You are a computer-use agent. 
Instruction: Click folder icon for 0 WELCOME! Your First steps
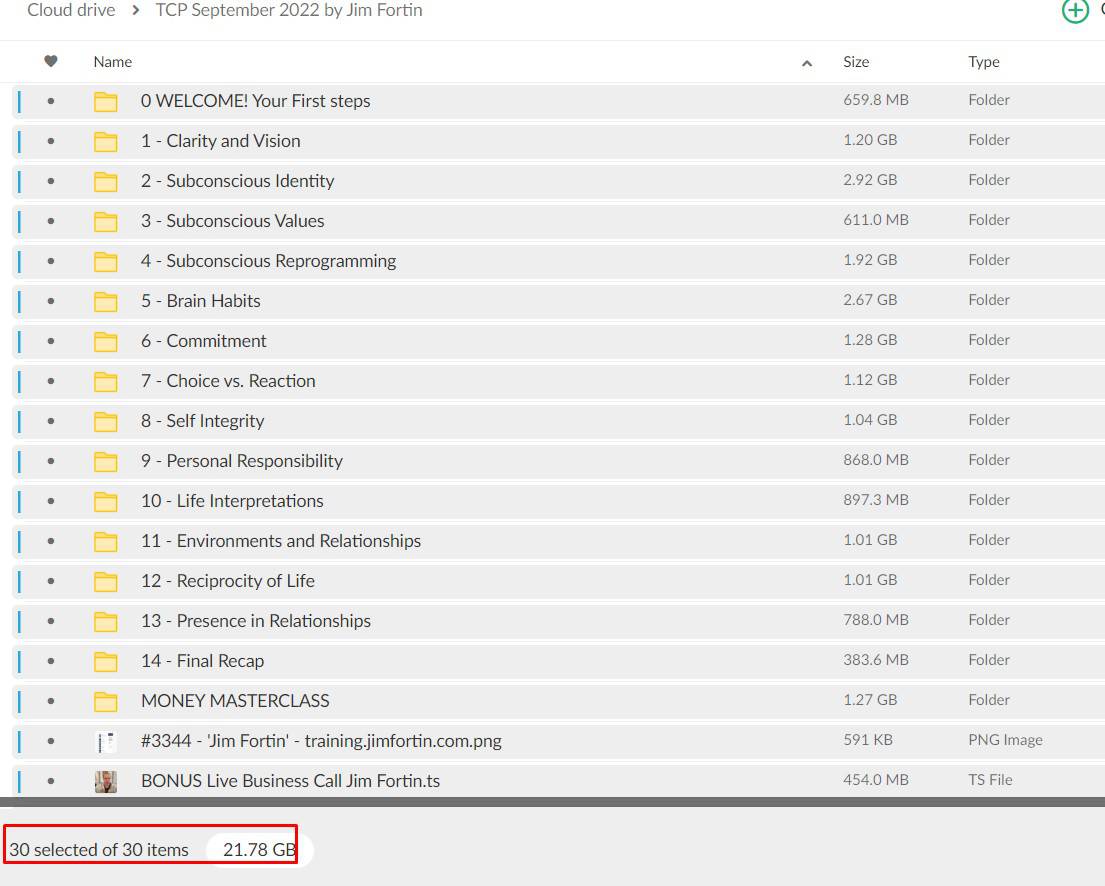point(105,101)
